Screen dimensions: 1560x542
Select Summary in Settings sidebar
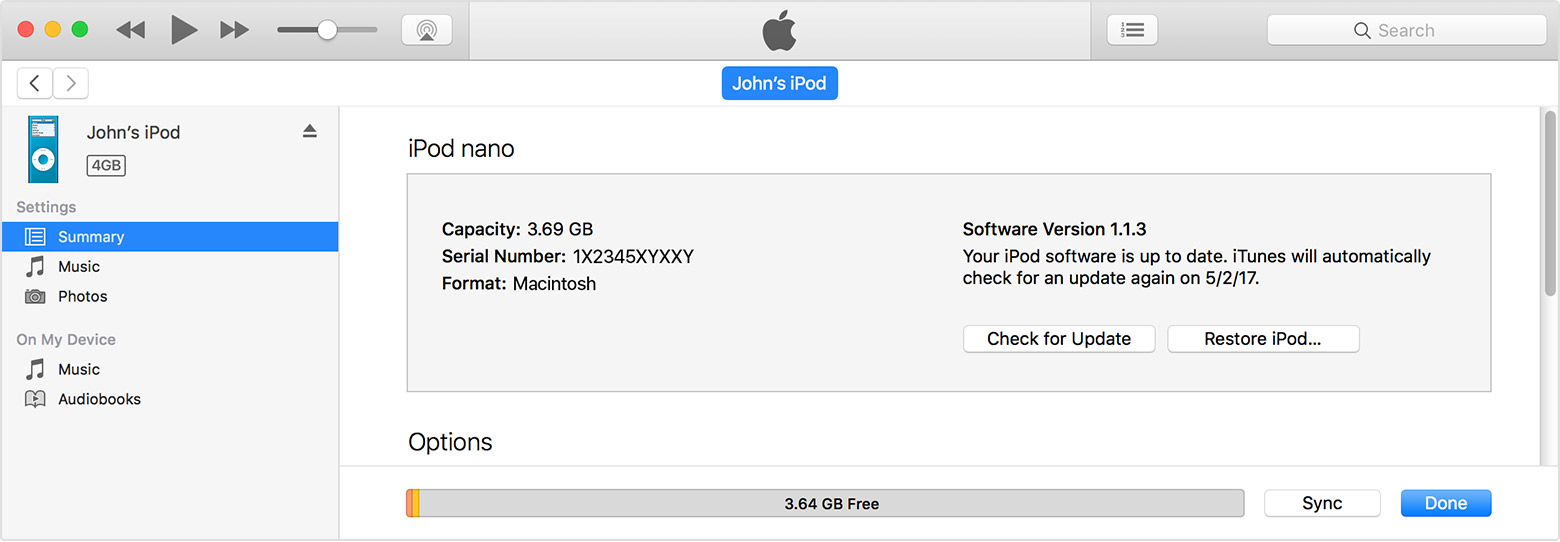point(170,237)
